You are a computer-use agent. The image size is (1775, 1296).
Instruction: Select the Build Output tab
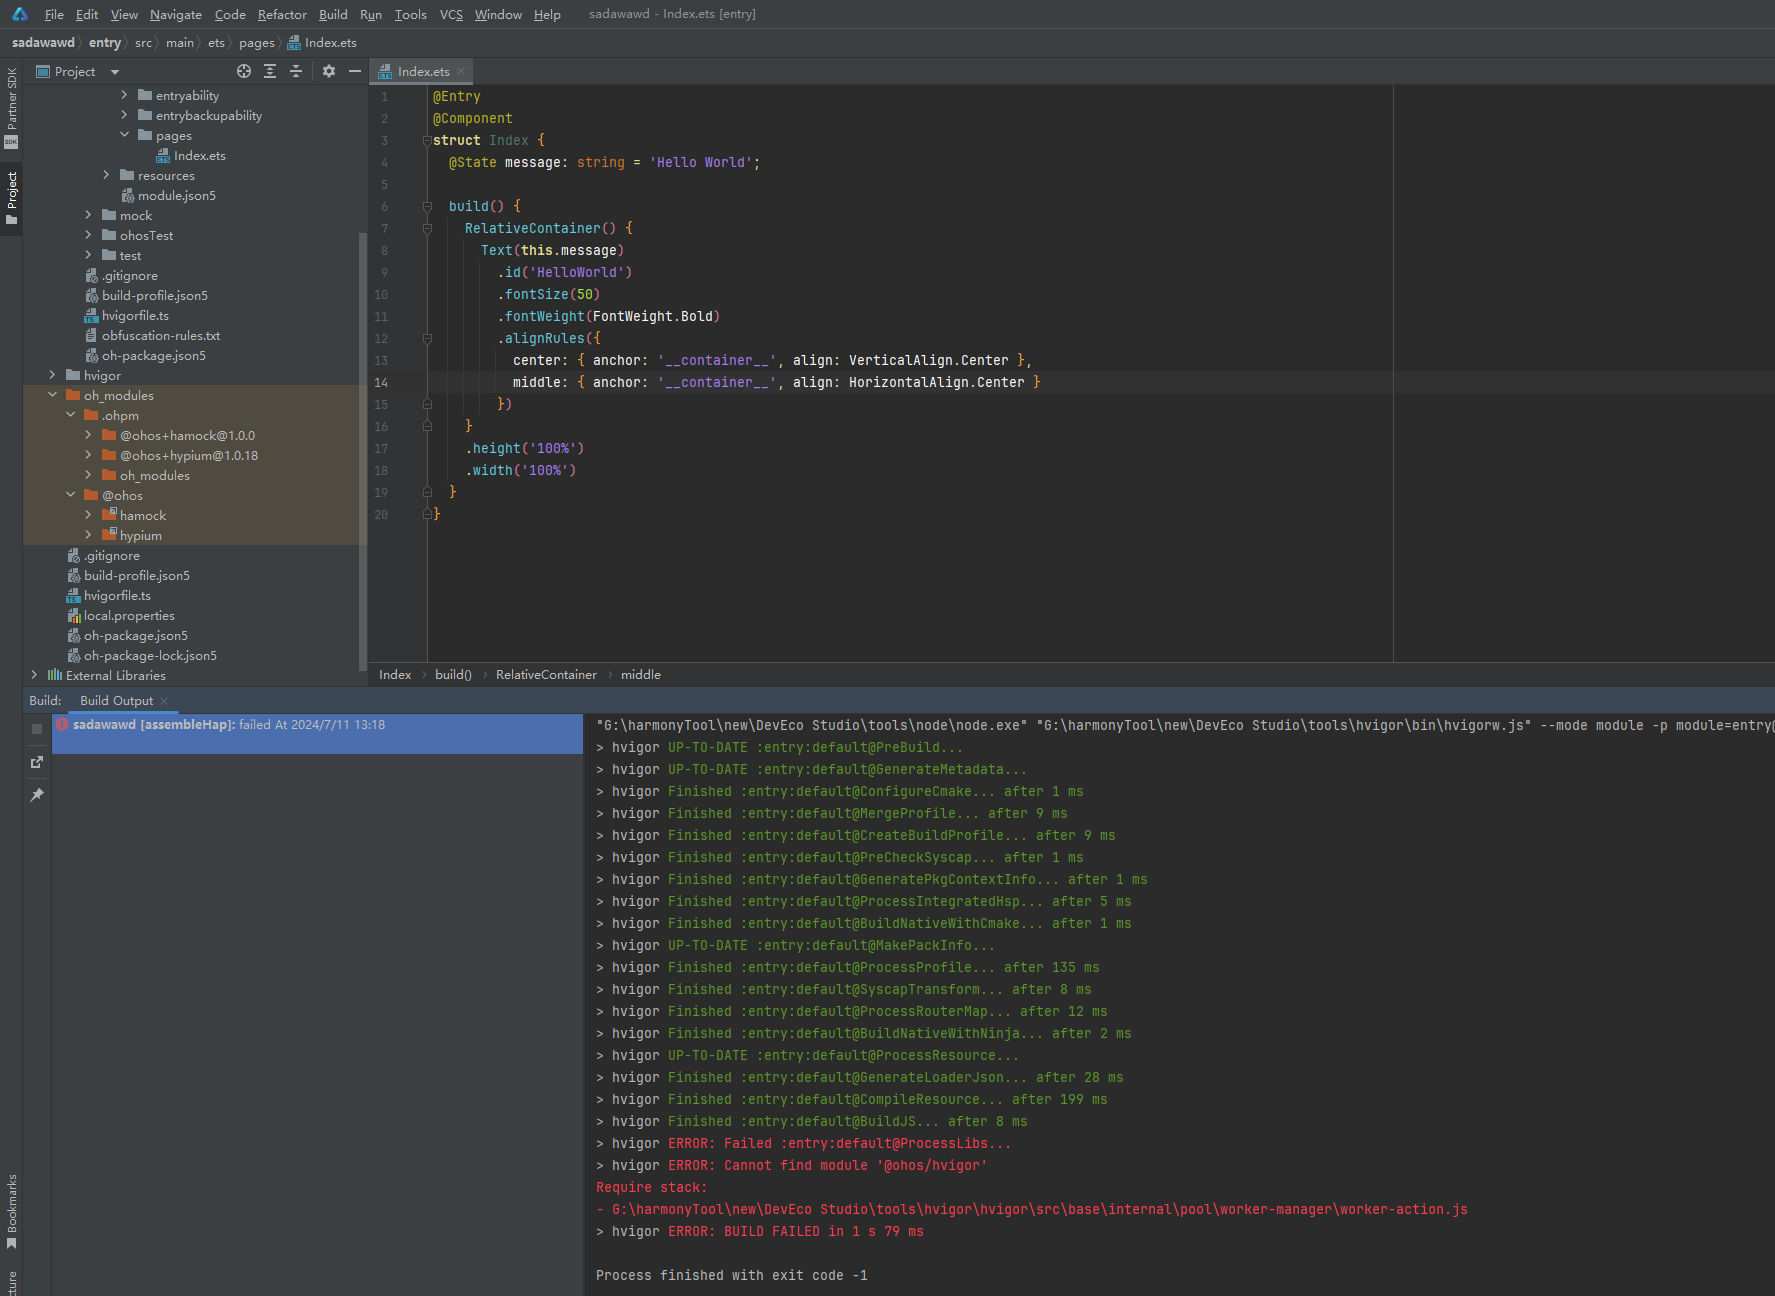click(x=116, y=701)
